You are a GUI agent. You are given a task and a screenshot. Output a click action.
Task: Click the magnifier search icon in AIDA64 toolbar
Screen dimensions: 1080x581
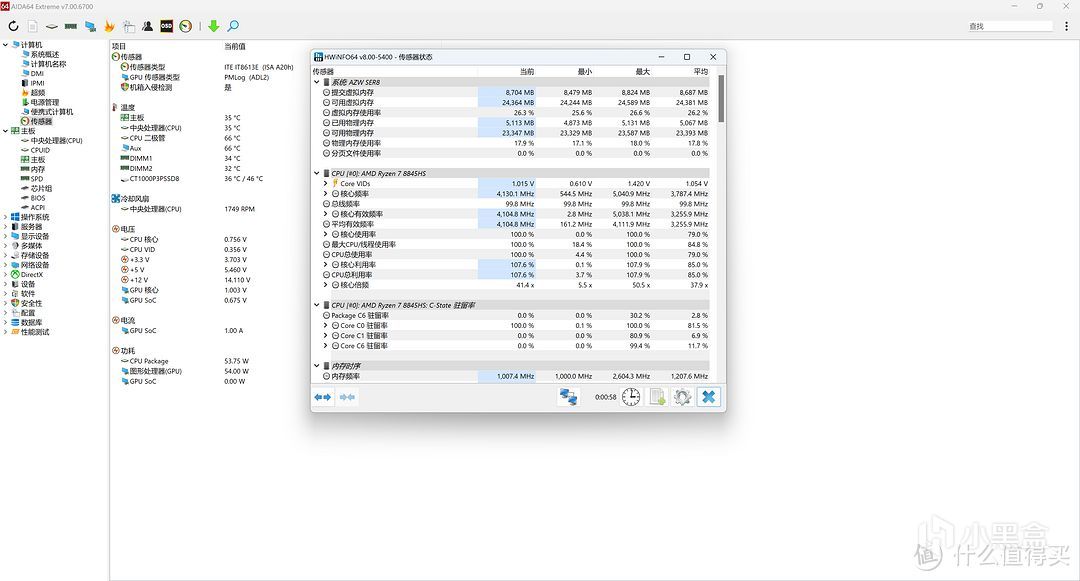pos(233,26)
